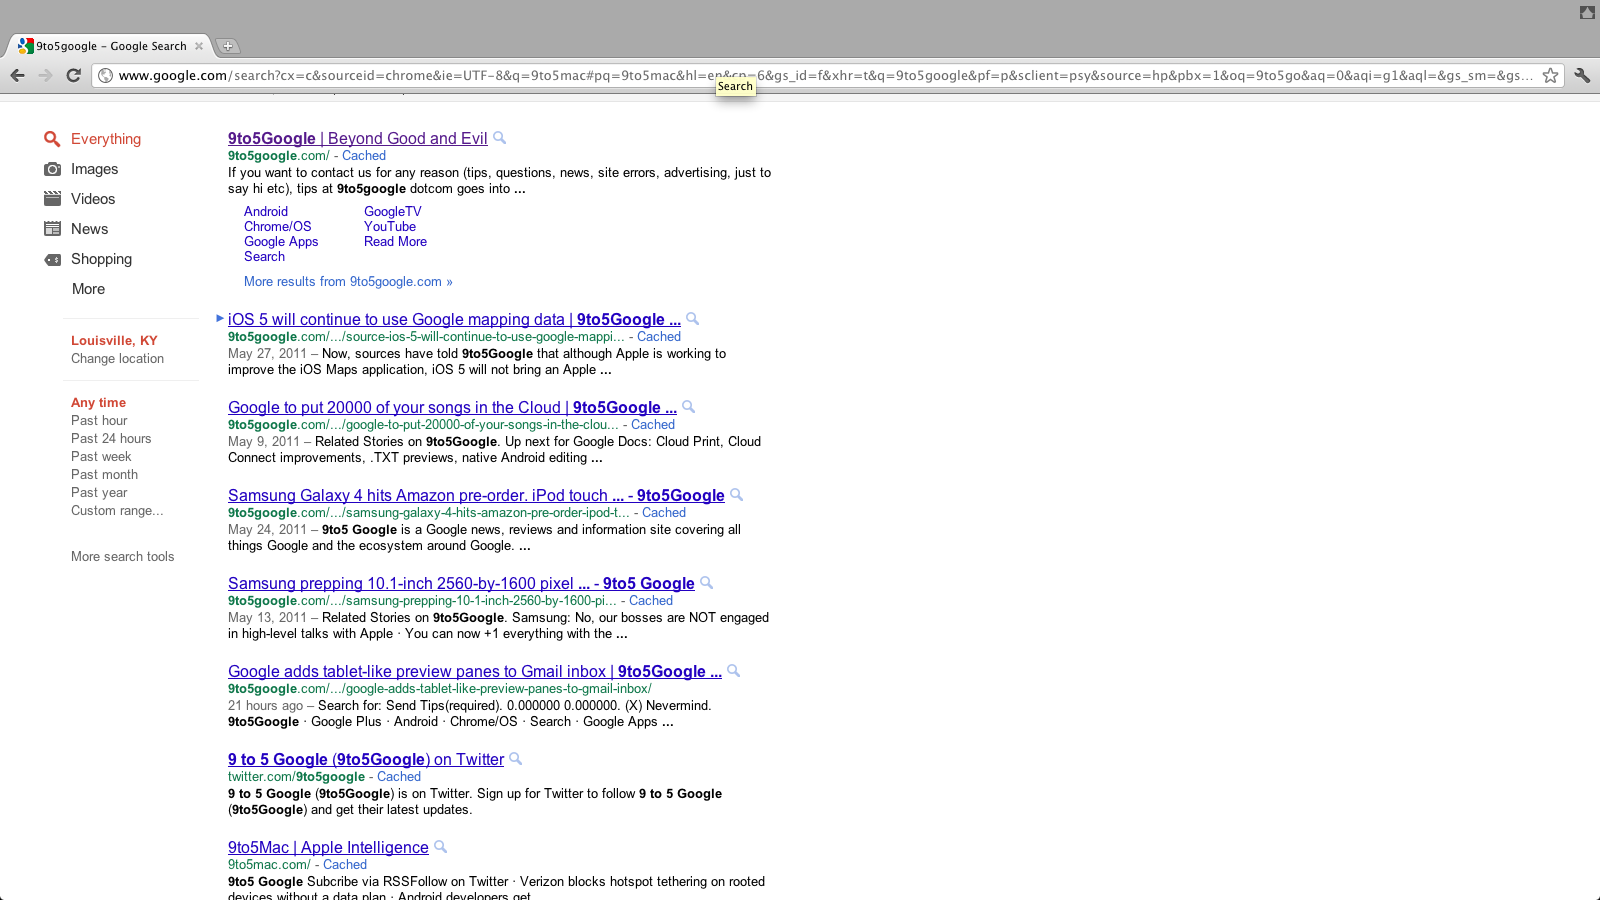Open the Custom range date filter
The image size is (1600, 900).
click(x=116, y=511)
